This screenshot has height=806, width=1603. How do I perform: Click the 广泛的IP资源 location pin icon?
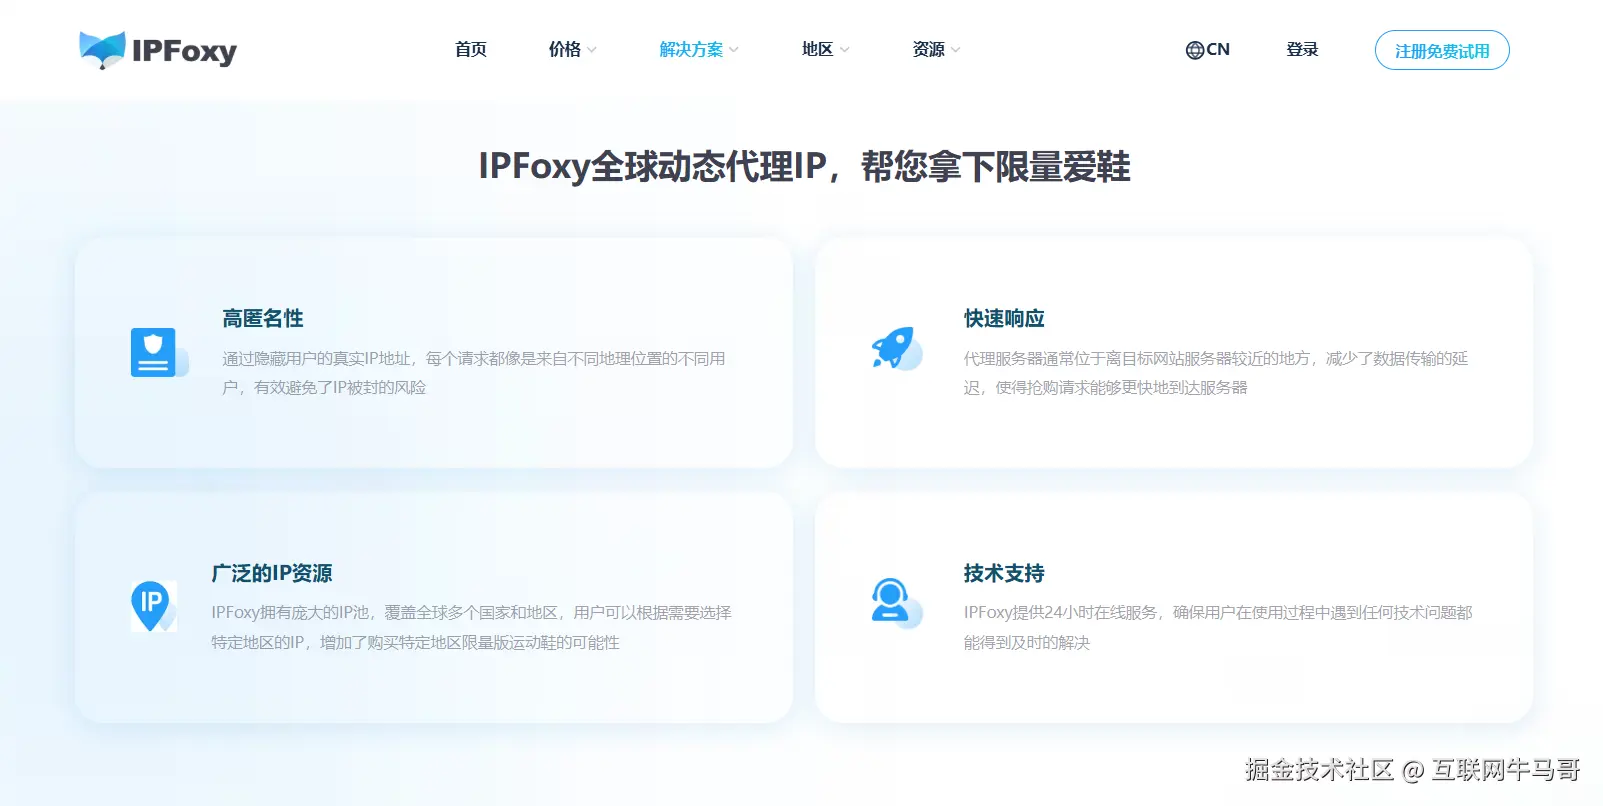[x=153, y=606]
